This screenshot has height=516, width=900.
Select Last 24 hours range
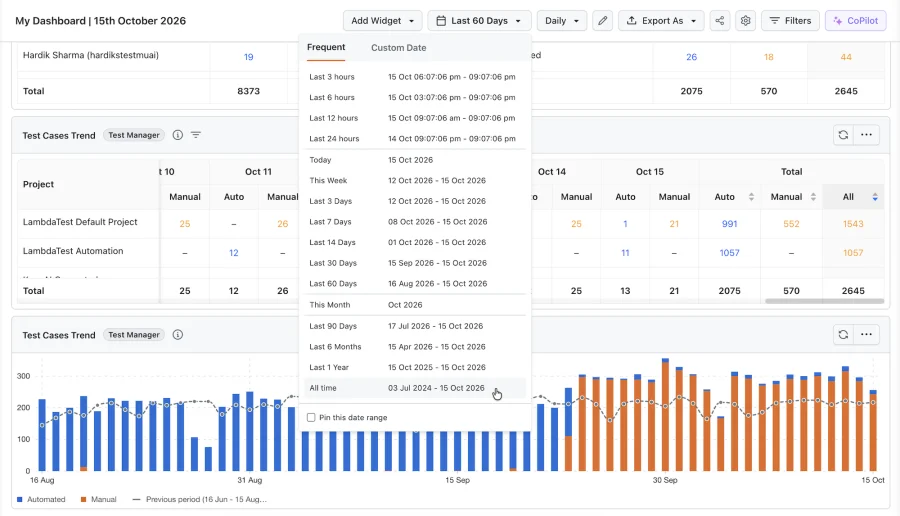pyautogui.click(x=414, y=139)
